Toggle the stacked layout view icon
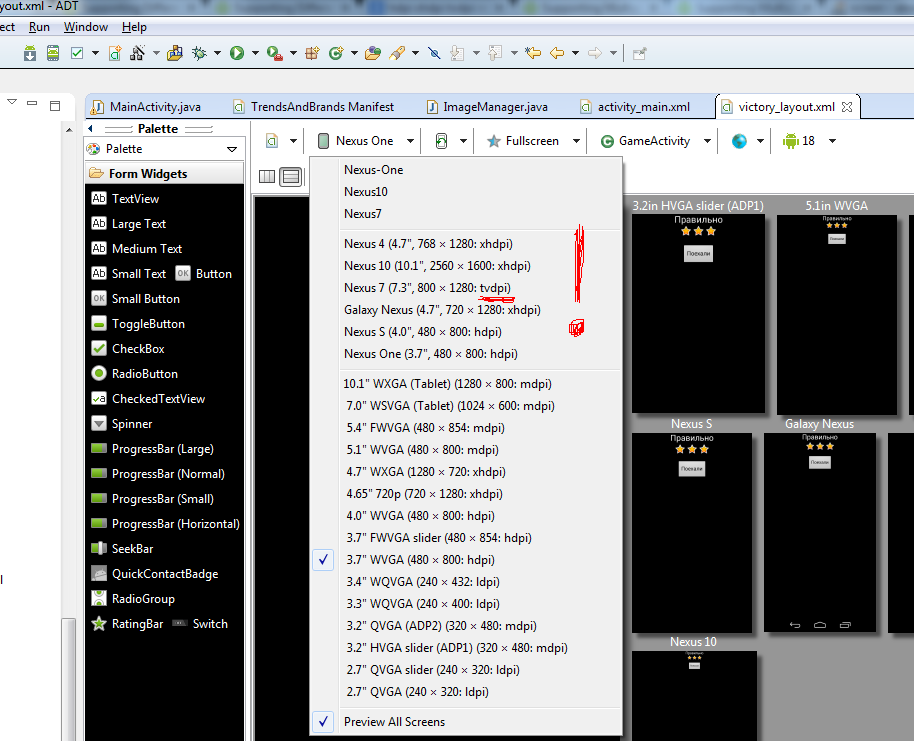This screenshot has height=741, width=914. tap(290, 176)
